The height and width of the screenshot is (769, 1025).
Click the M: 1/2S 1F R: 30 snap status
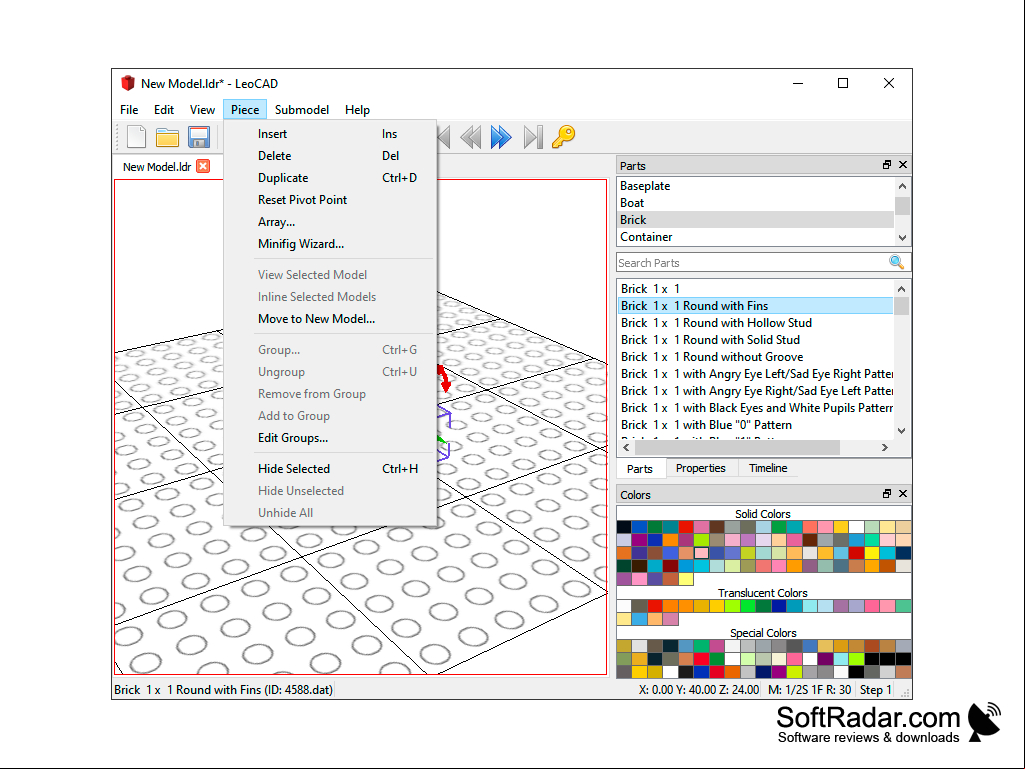click(809, 690)
